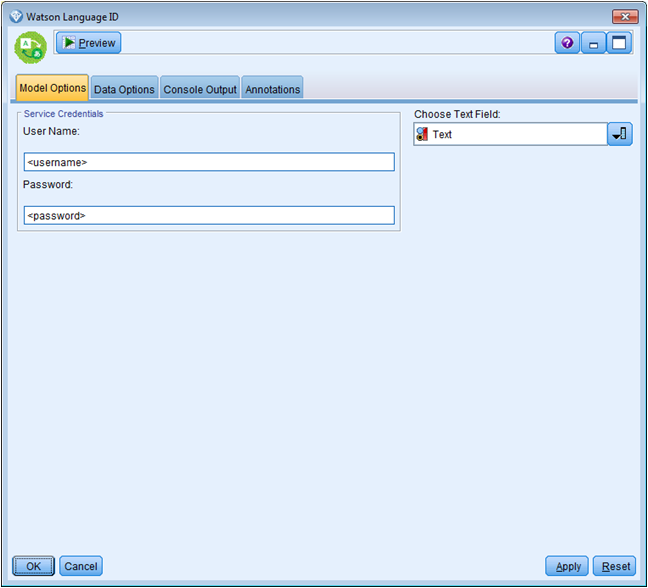Click the title bar diamond icon

click(16, 17)
